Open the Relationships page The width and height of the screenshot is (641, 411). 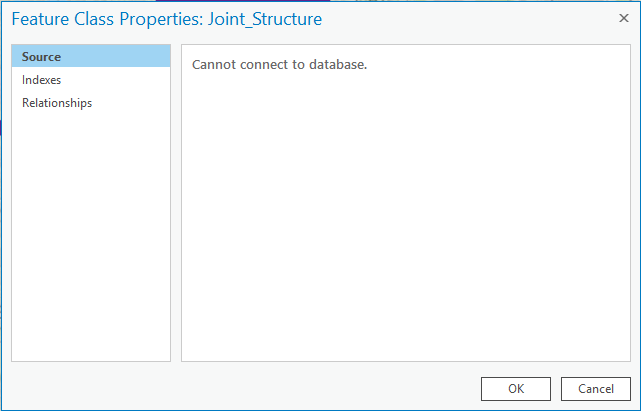point(57,102)
